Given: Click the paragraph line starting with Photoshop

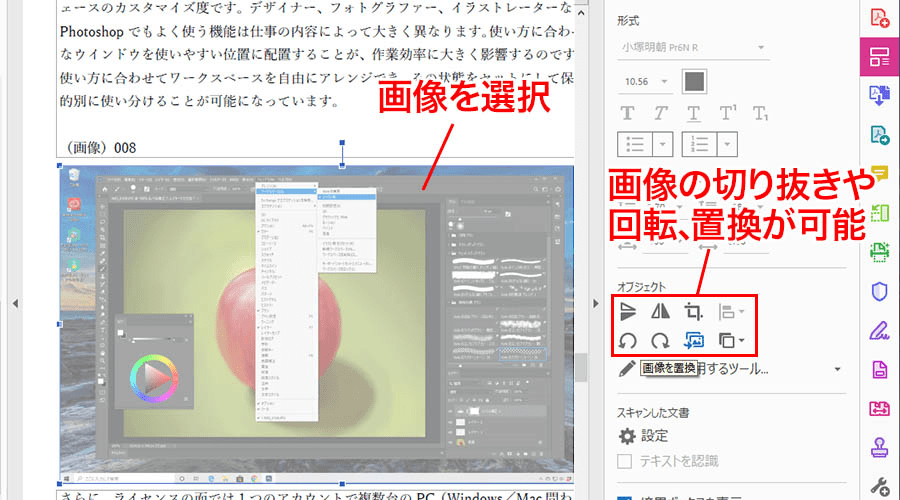Looking at the screenshot, I should (x=316, y=31).
